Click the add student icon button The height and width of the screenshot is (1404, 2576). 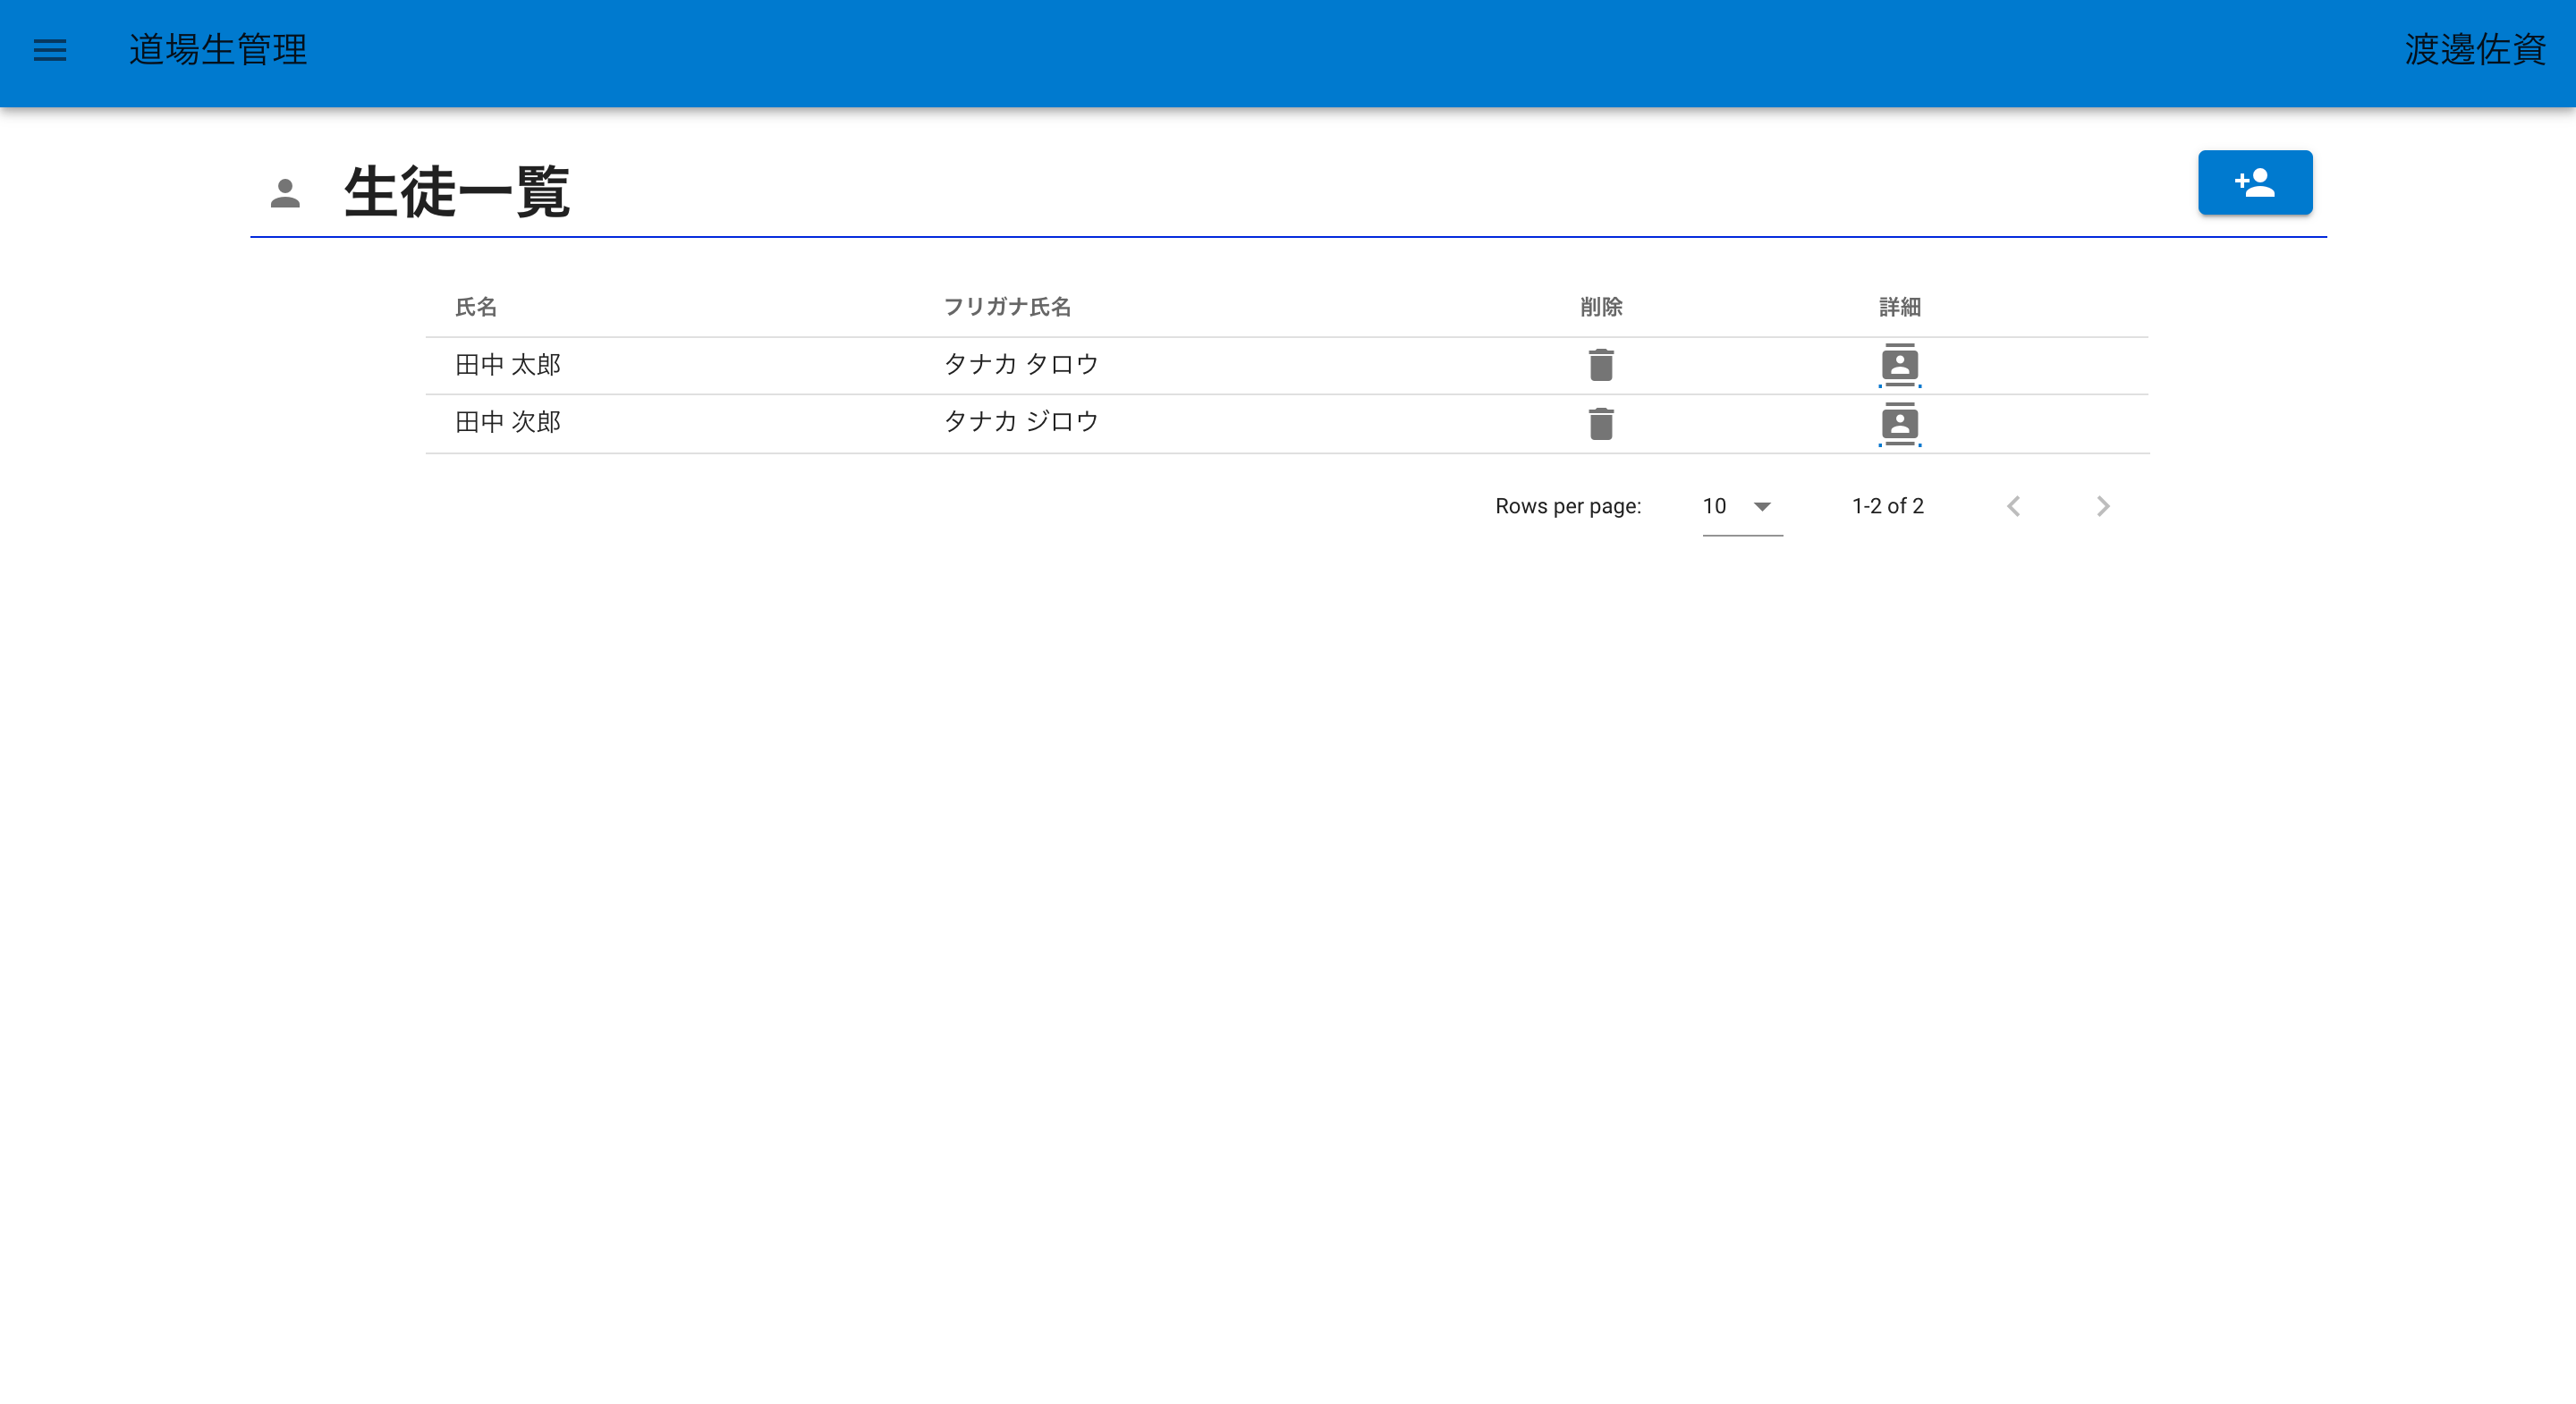pos(2255,182)
